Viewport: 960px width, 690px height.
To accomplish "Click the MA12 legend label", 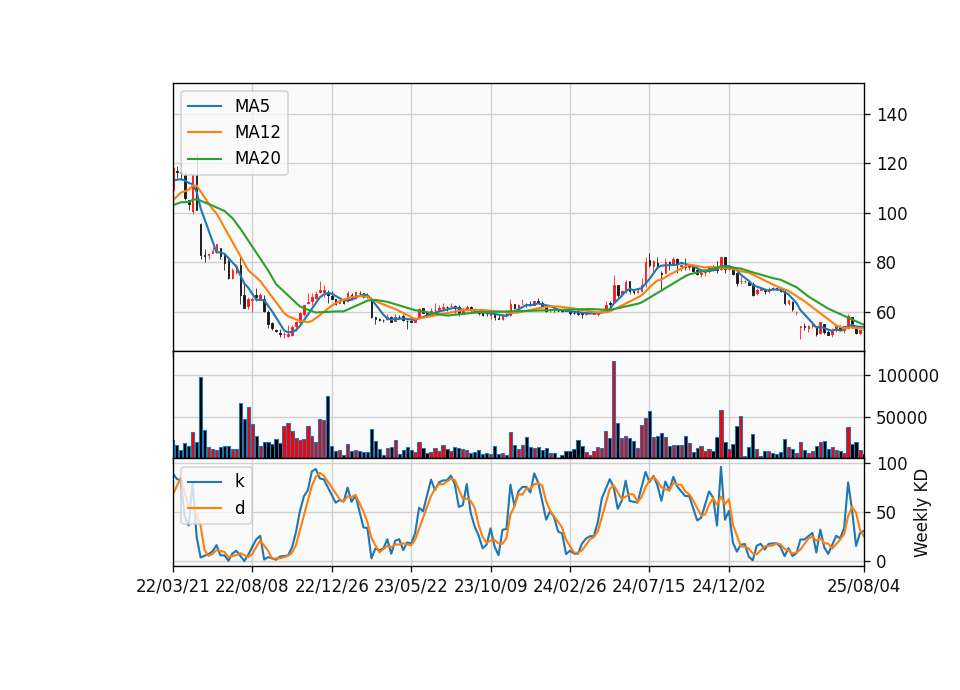I will pos(257,132).
